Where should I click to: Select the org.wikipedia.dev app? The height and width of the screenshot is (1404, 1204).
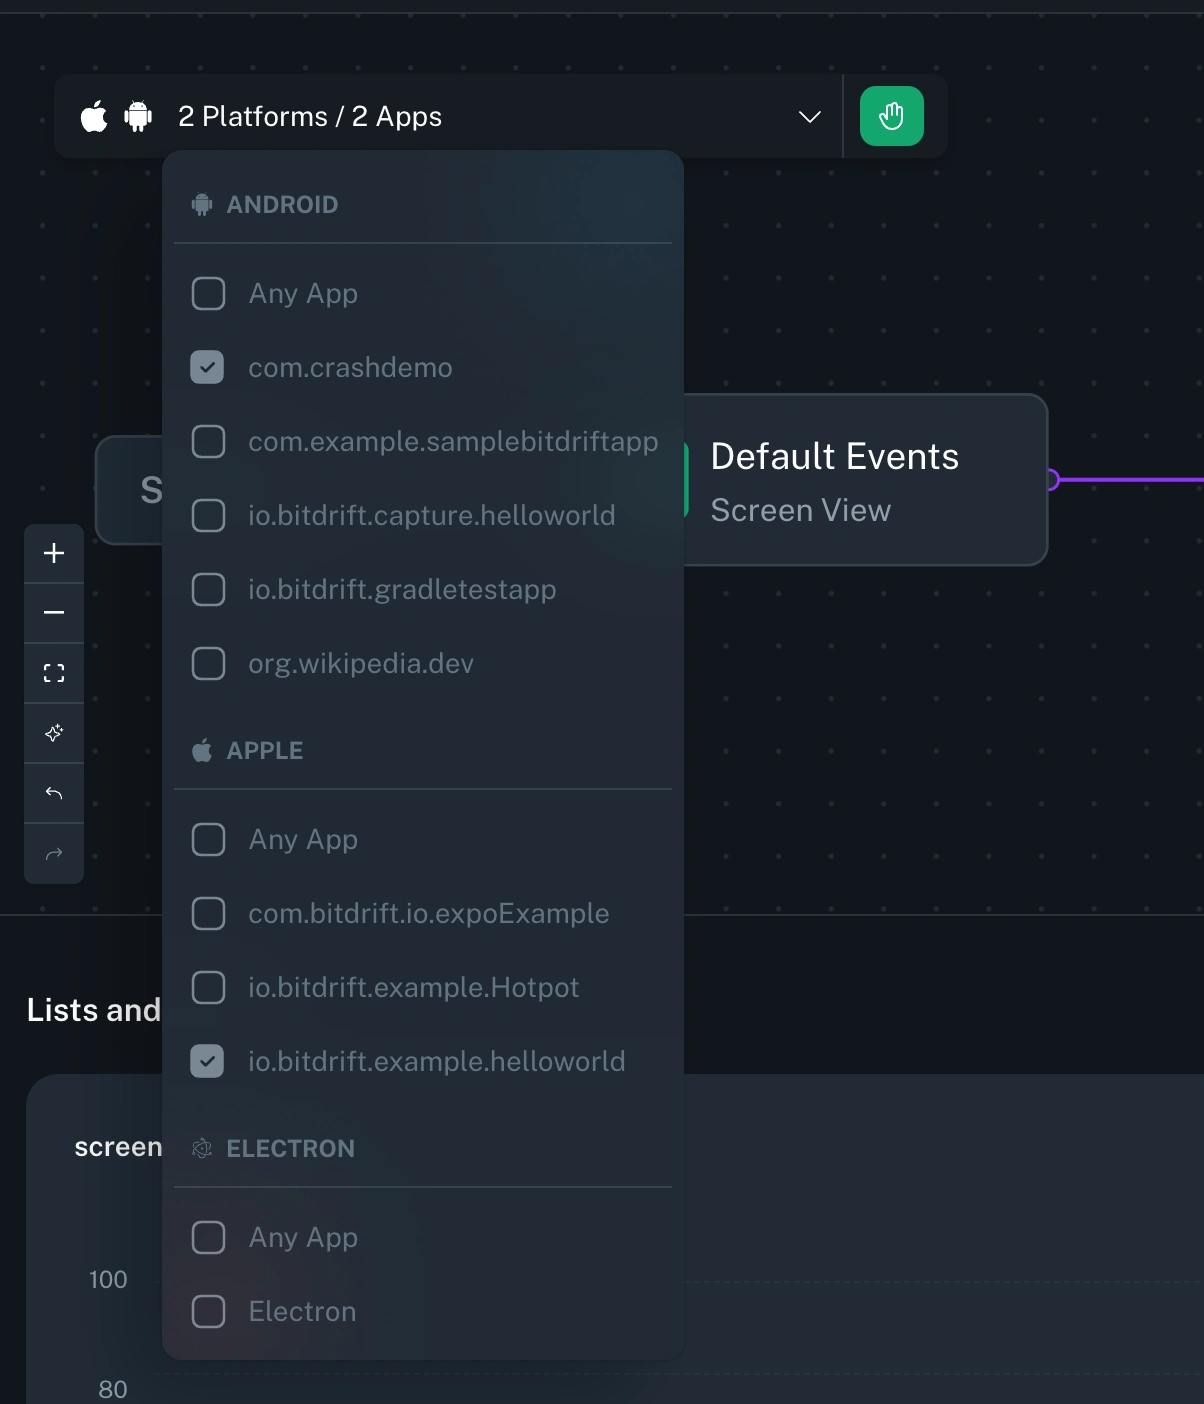click(x=208, y=663)
